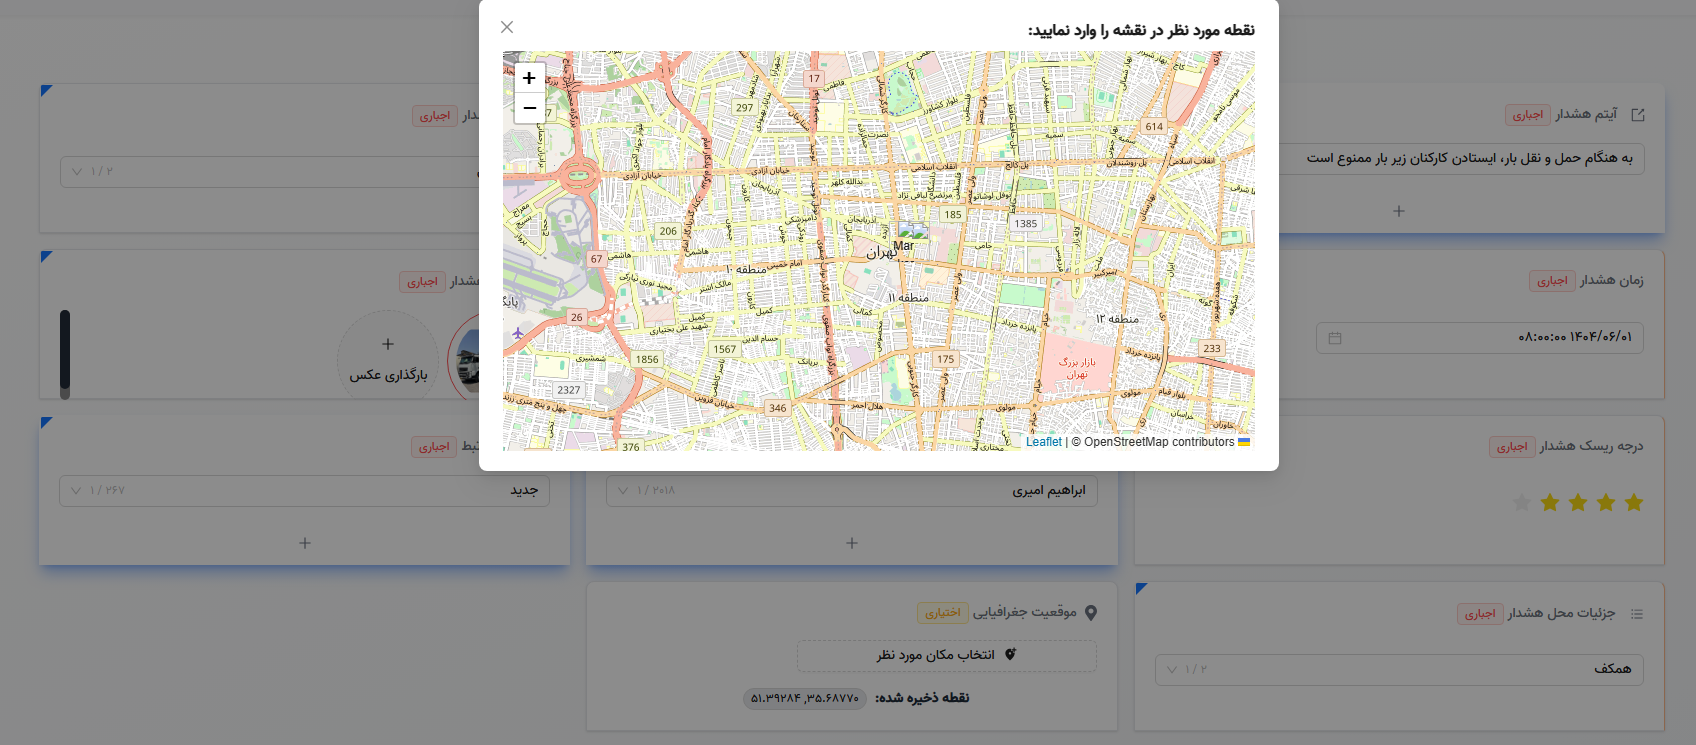The image size is (1696, 745).
Task: Open external link icon beside آیتم هشدار
Action: [x=1638, y=115]
